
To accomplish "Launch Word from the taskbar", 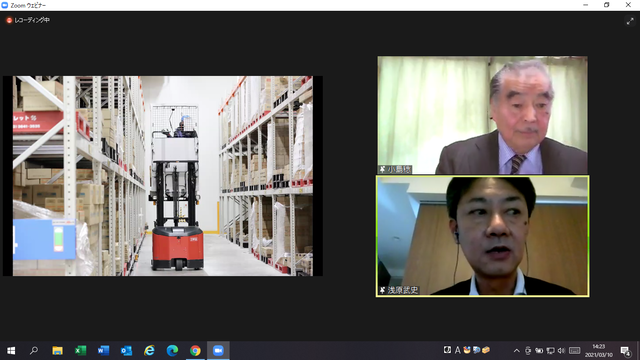I will pos(103,351).
